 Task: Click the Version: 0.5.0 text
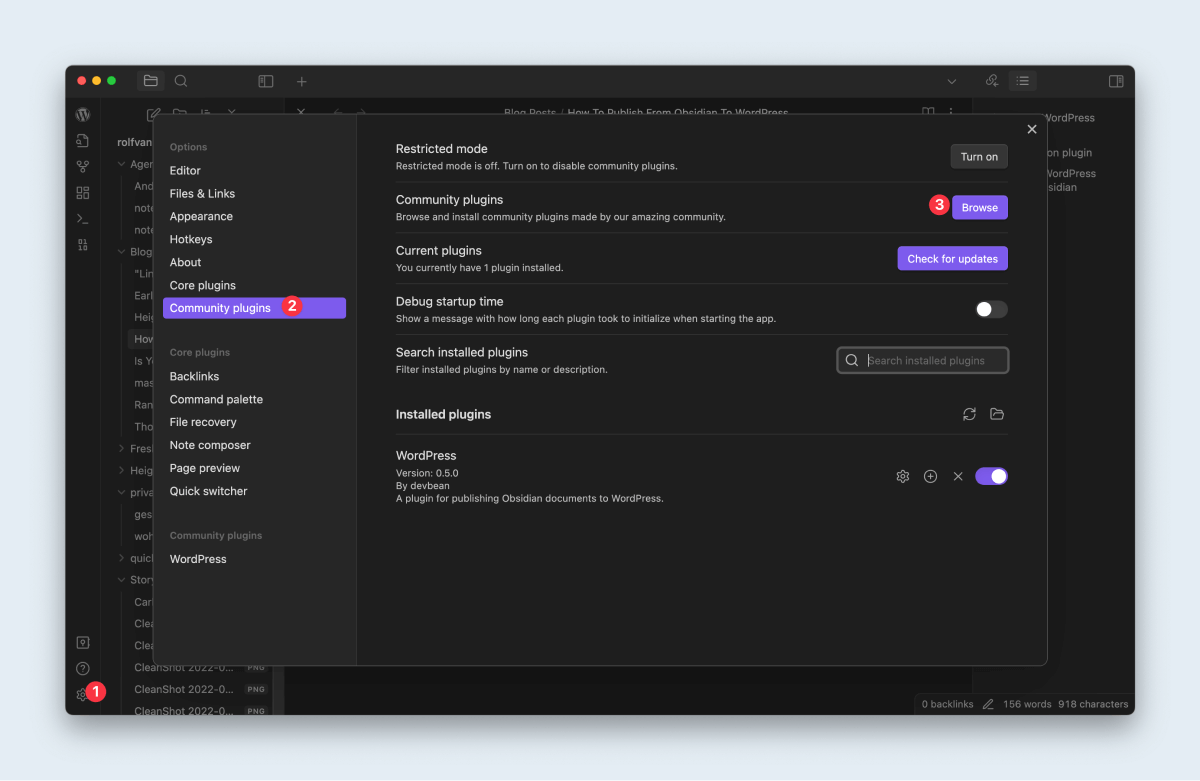point(427,473)
